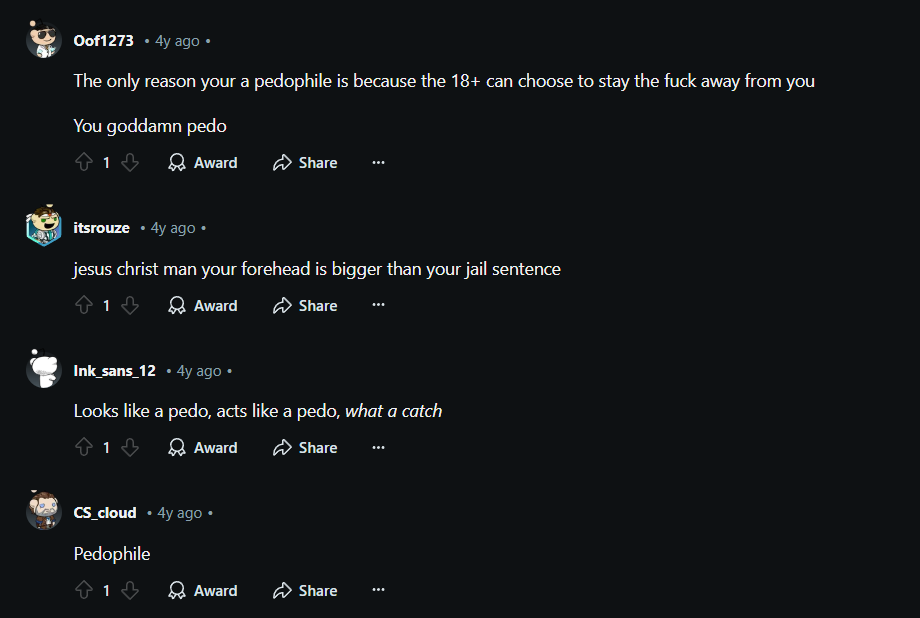Downvote the comment by Oof1273
920x618 pixels.
130,162
